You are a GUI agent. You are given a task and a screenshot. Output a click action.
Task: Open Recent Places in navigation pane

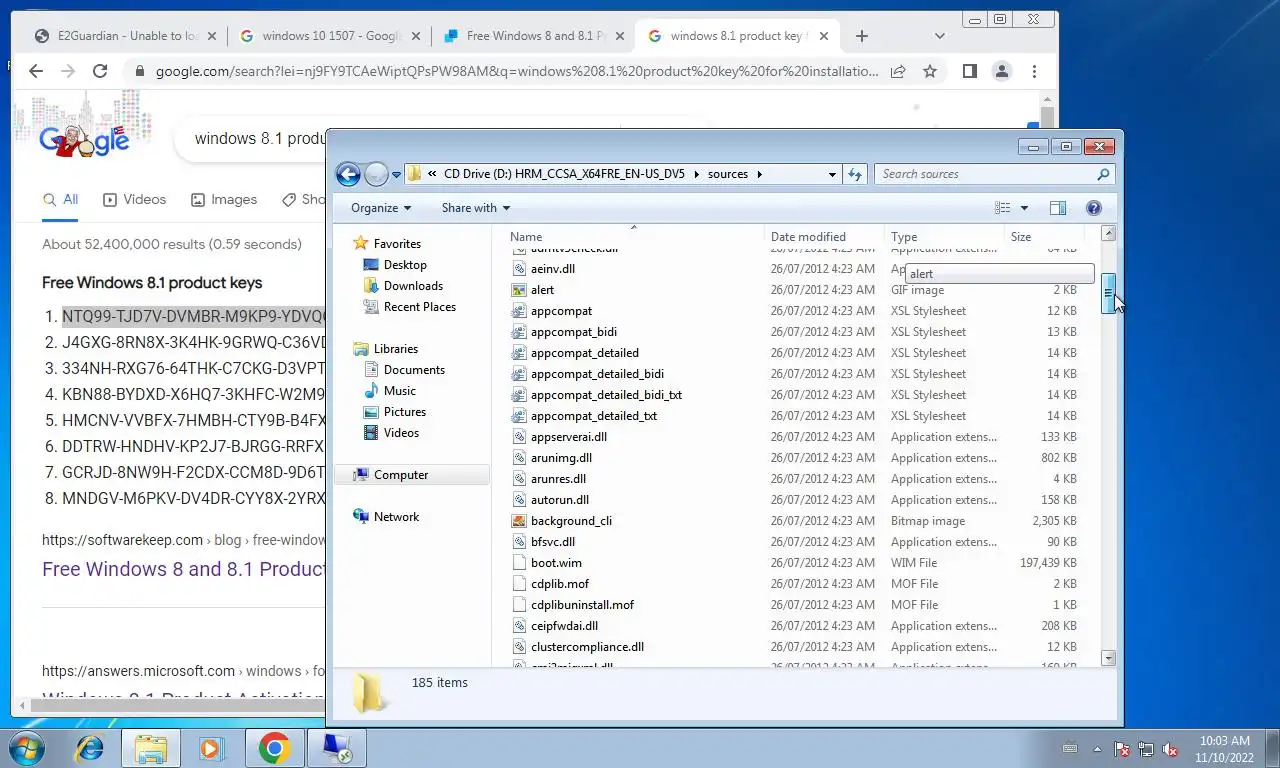420,307
